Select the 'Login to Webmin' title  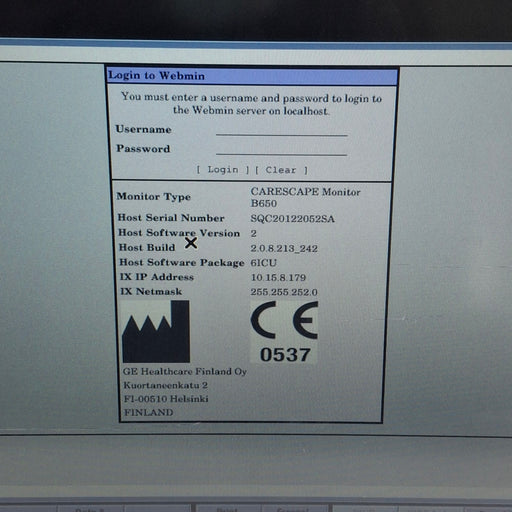click(156, 76)
